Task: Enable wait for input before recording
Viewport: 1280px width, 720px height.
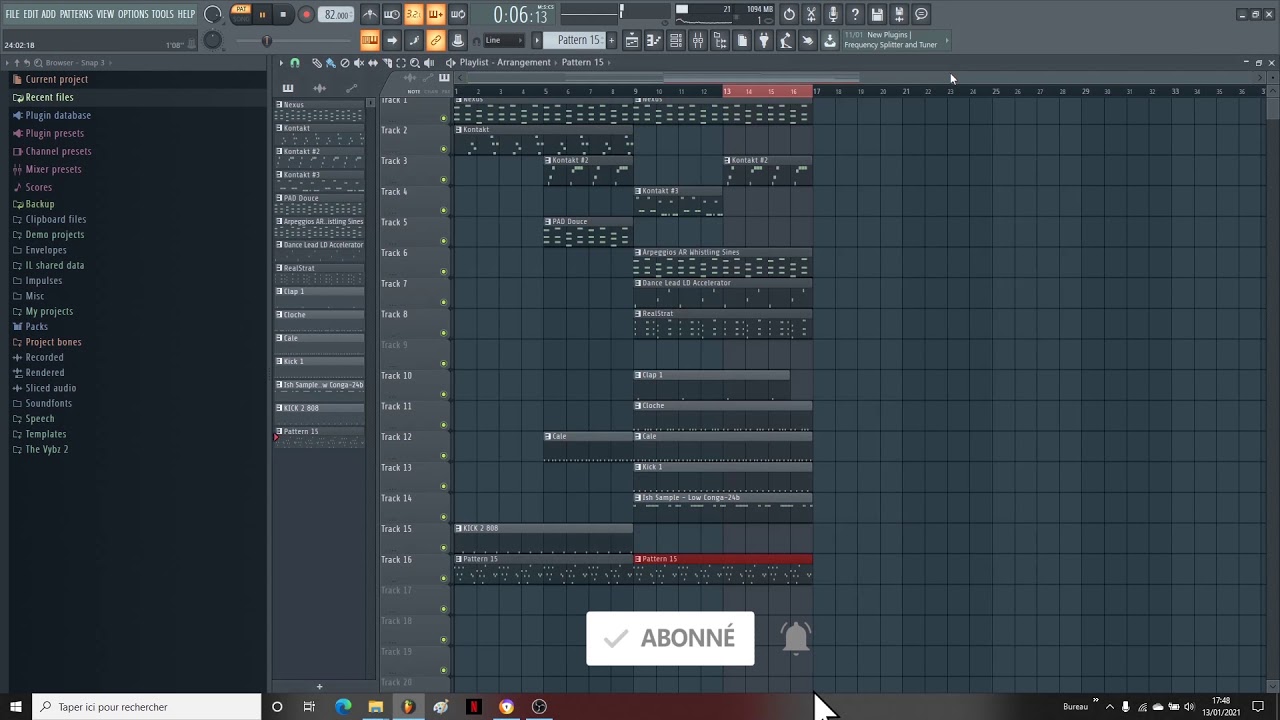Action: (x=392, y=15)
